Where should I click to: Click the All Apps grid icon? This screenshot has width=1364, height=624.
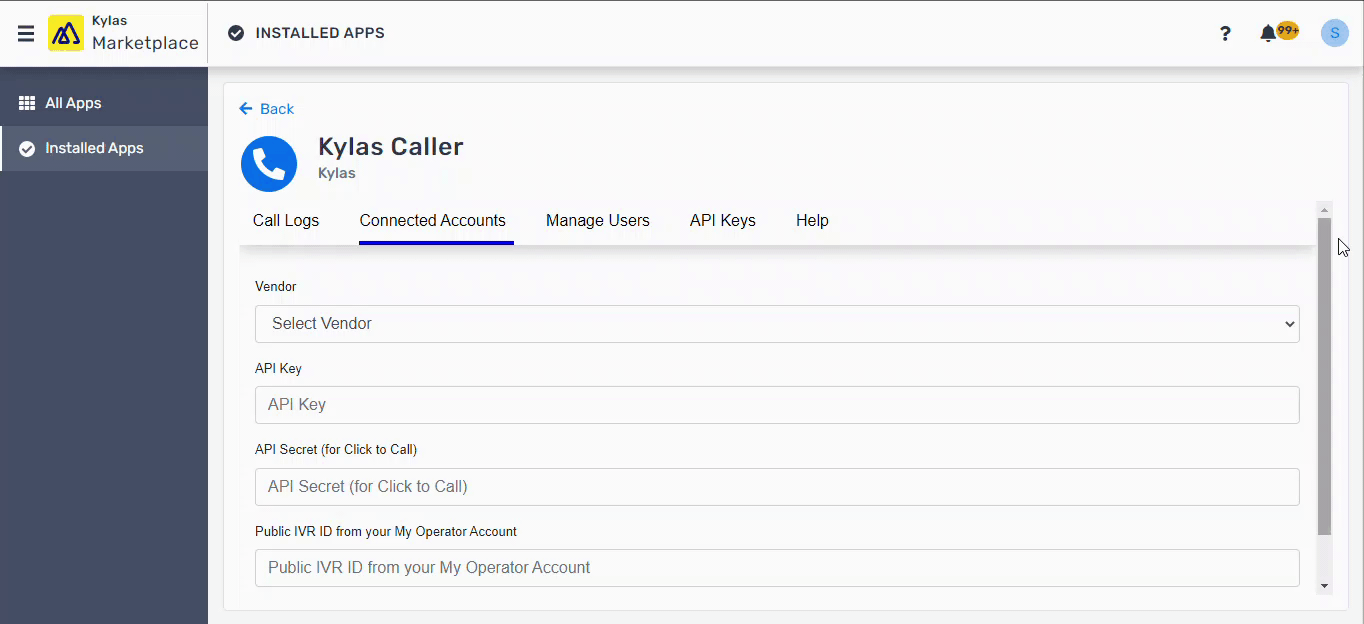27,103
